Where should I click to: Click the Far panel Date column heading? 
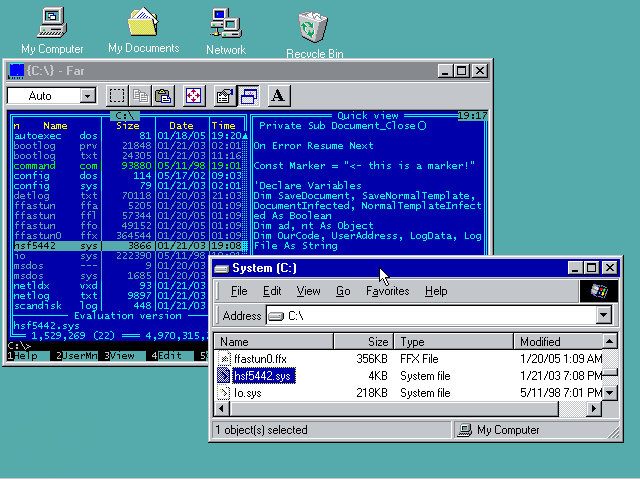tap(181, 126)
